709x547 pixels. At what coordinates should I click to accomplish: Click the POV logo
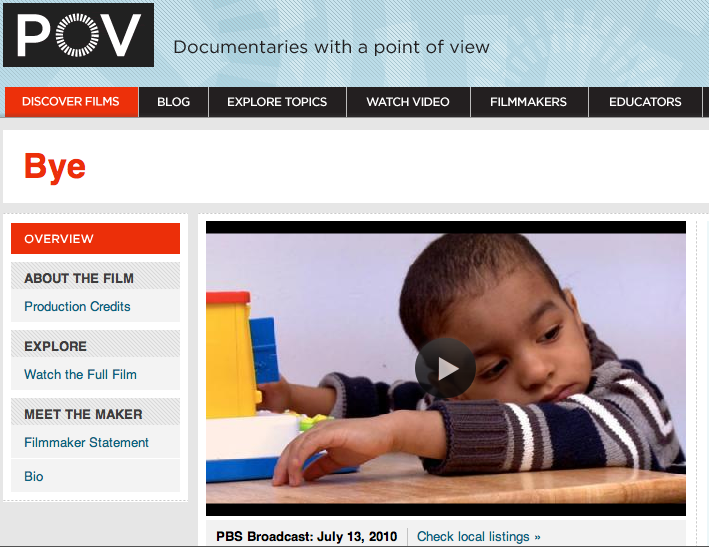click(x=78, y=35)
